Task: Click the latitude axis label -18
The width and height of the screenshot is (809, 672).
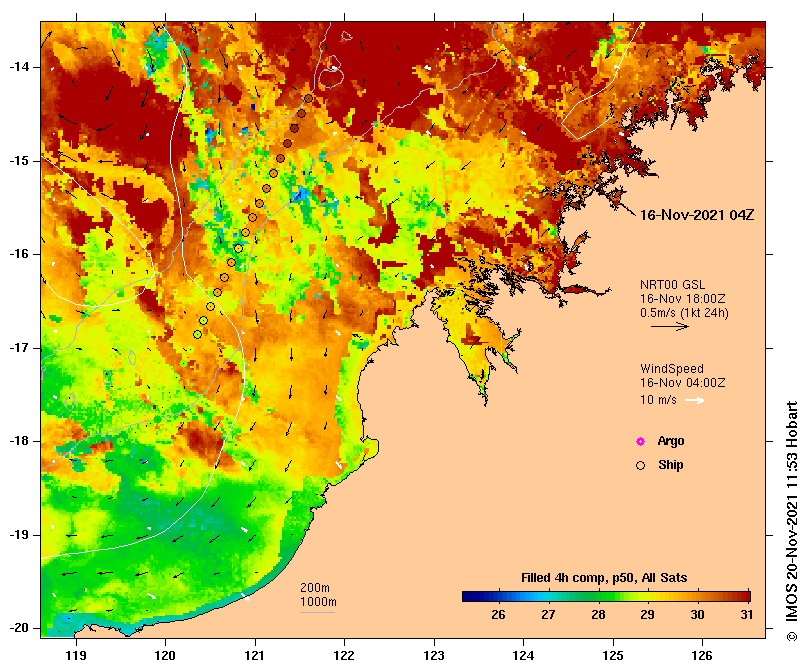Action: click(x=19, y=441)
